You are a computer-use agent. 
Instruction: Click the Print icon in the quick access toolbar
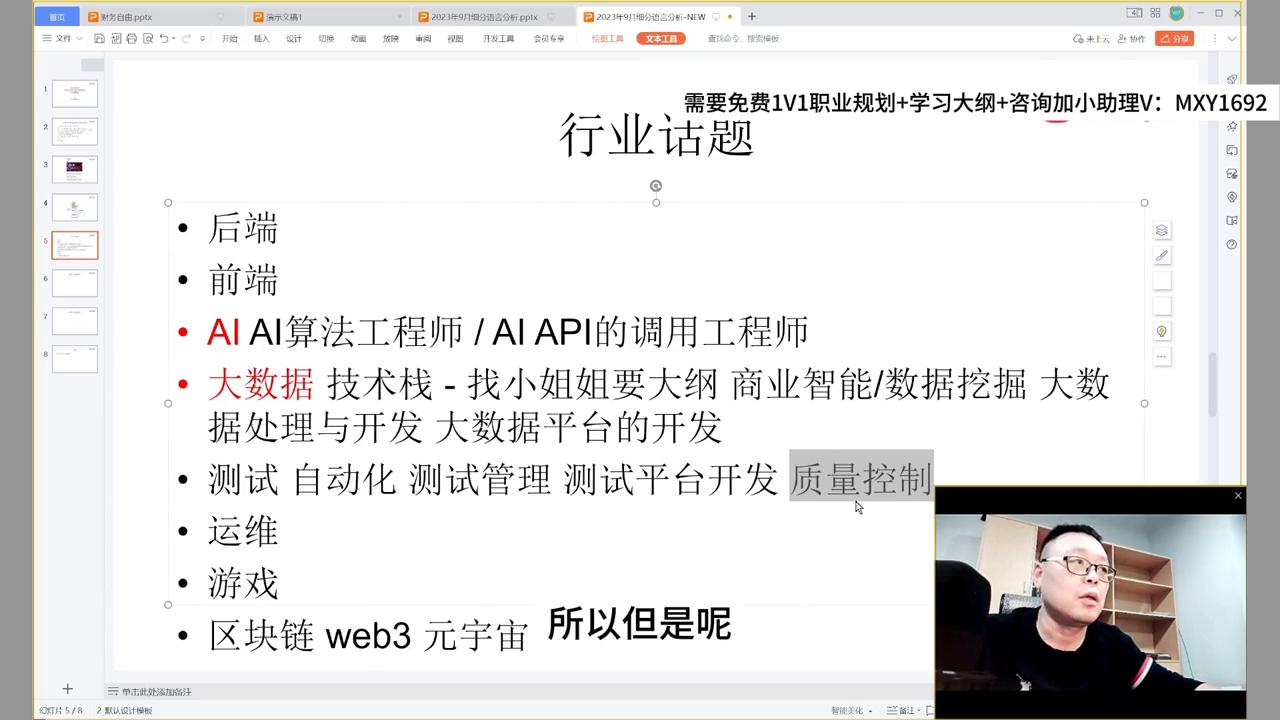pyautogui.click(x=133, y=38)
